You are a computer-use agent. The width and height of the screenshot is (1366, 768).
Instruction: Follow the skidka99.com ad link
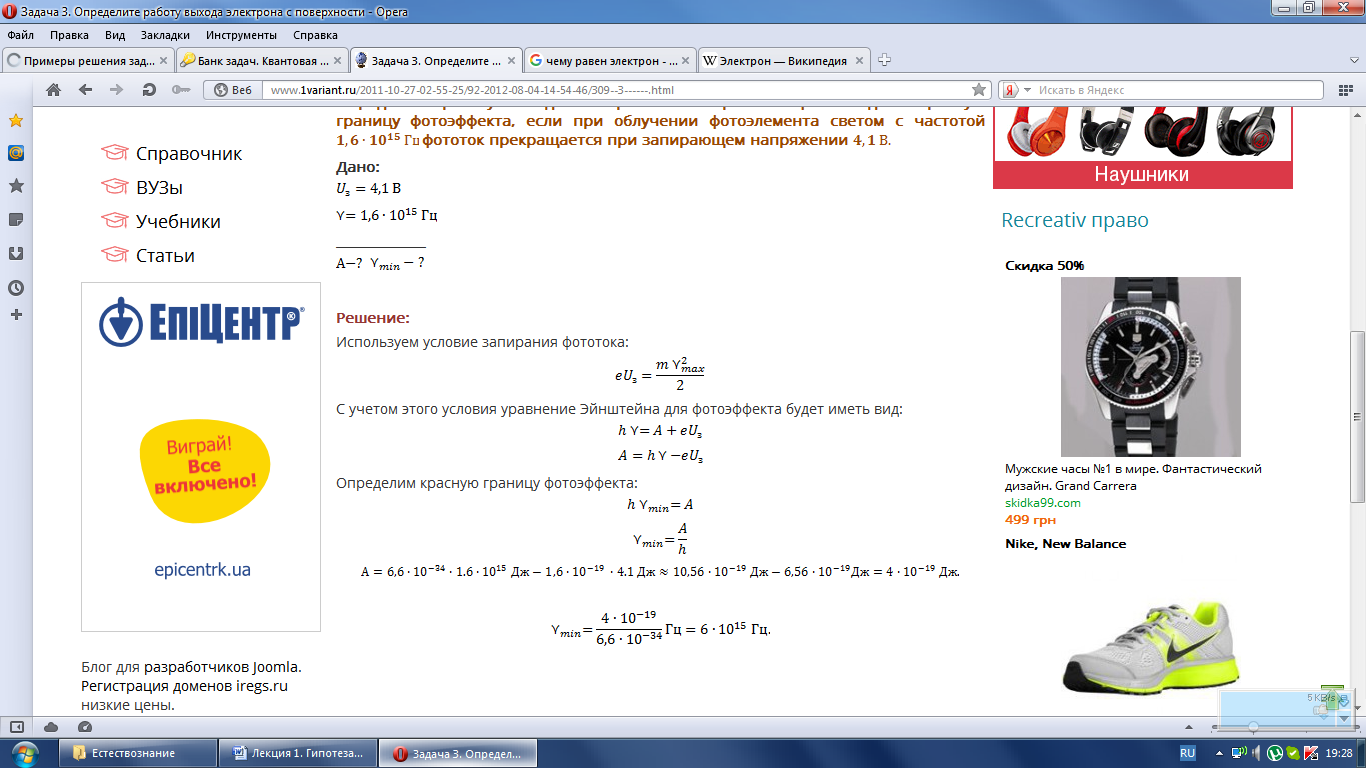[x=1043, y=503]
